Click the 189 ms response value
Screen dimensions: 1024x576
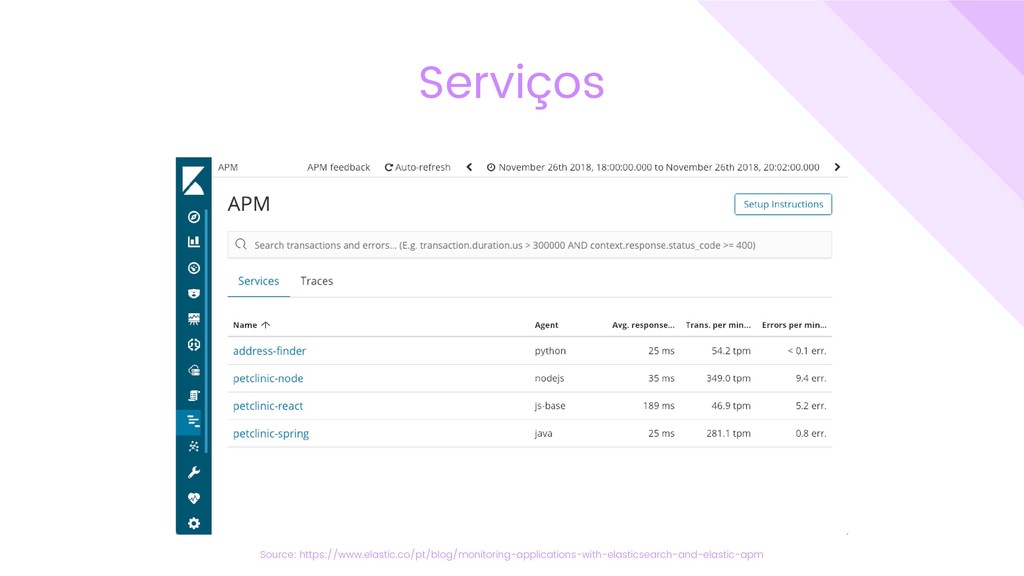[658, 406]
